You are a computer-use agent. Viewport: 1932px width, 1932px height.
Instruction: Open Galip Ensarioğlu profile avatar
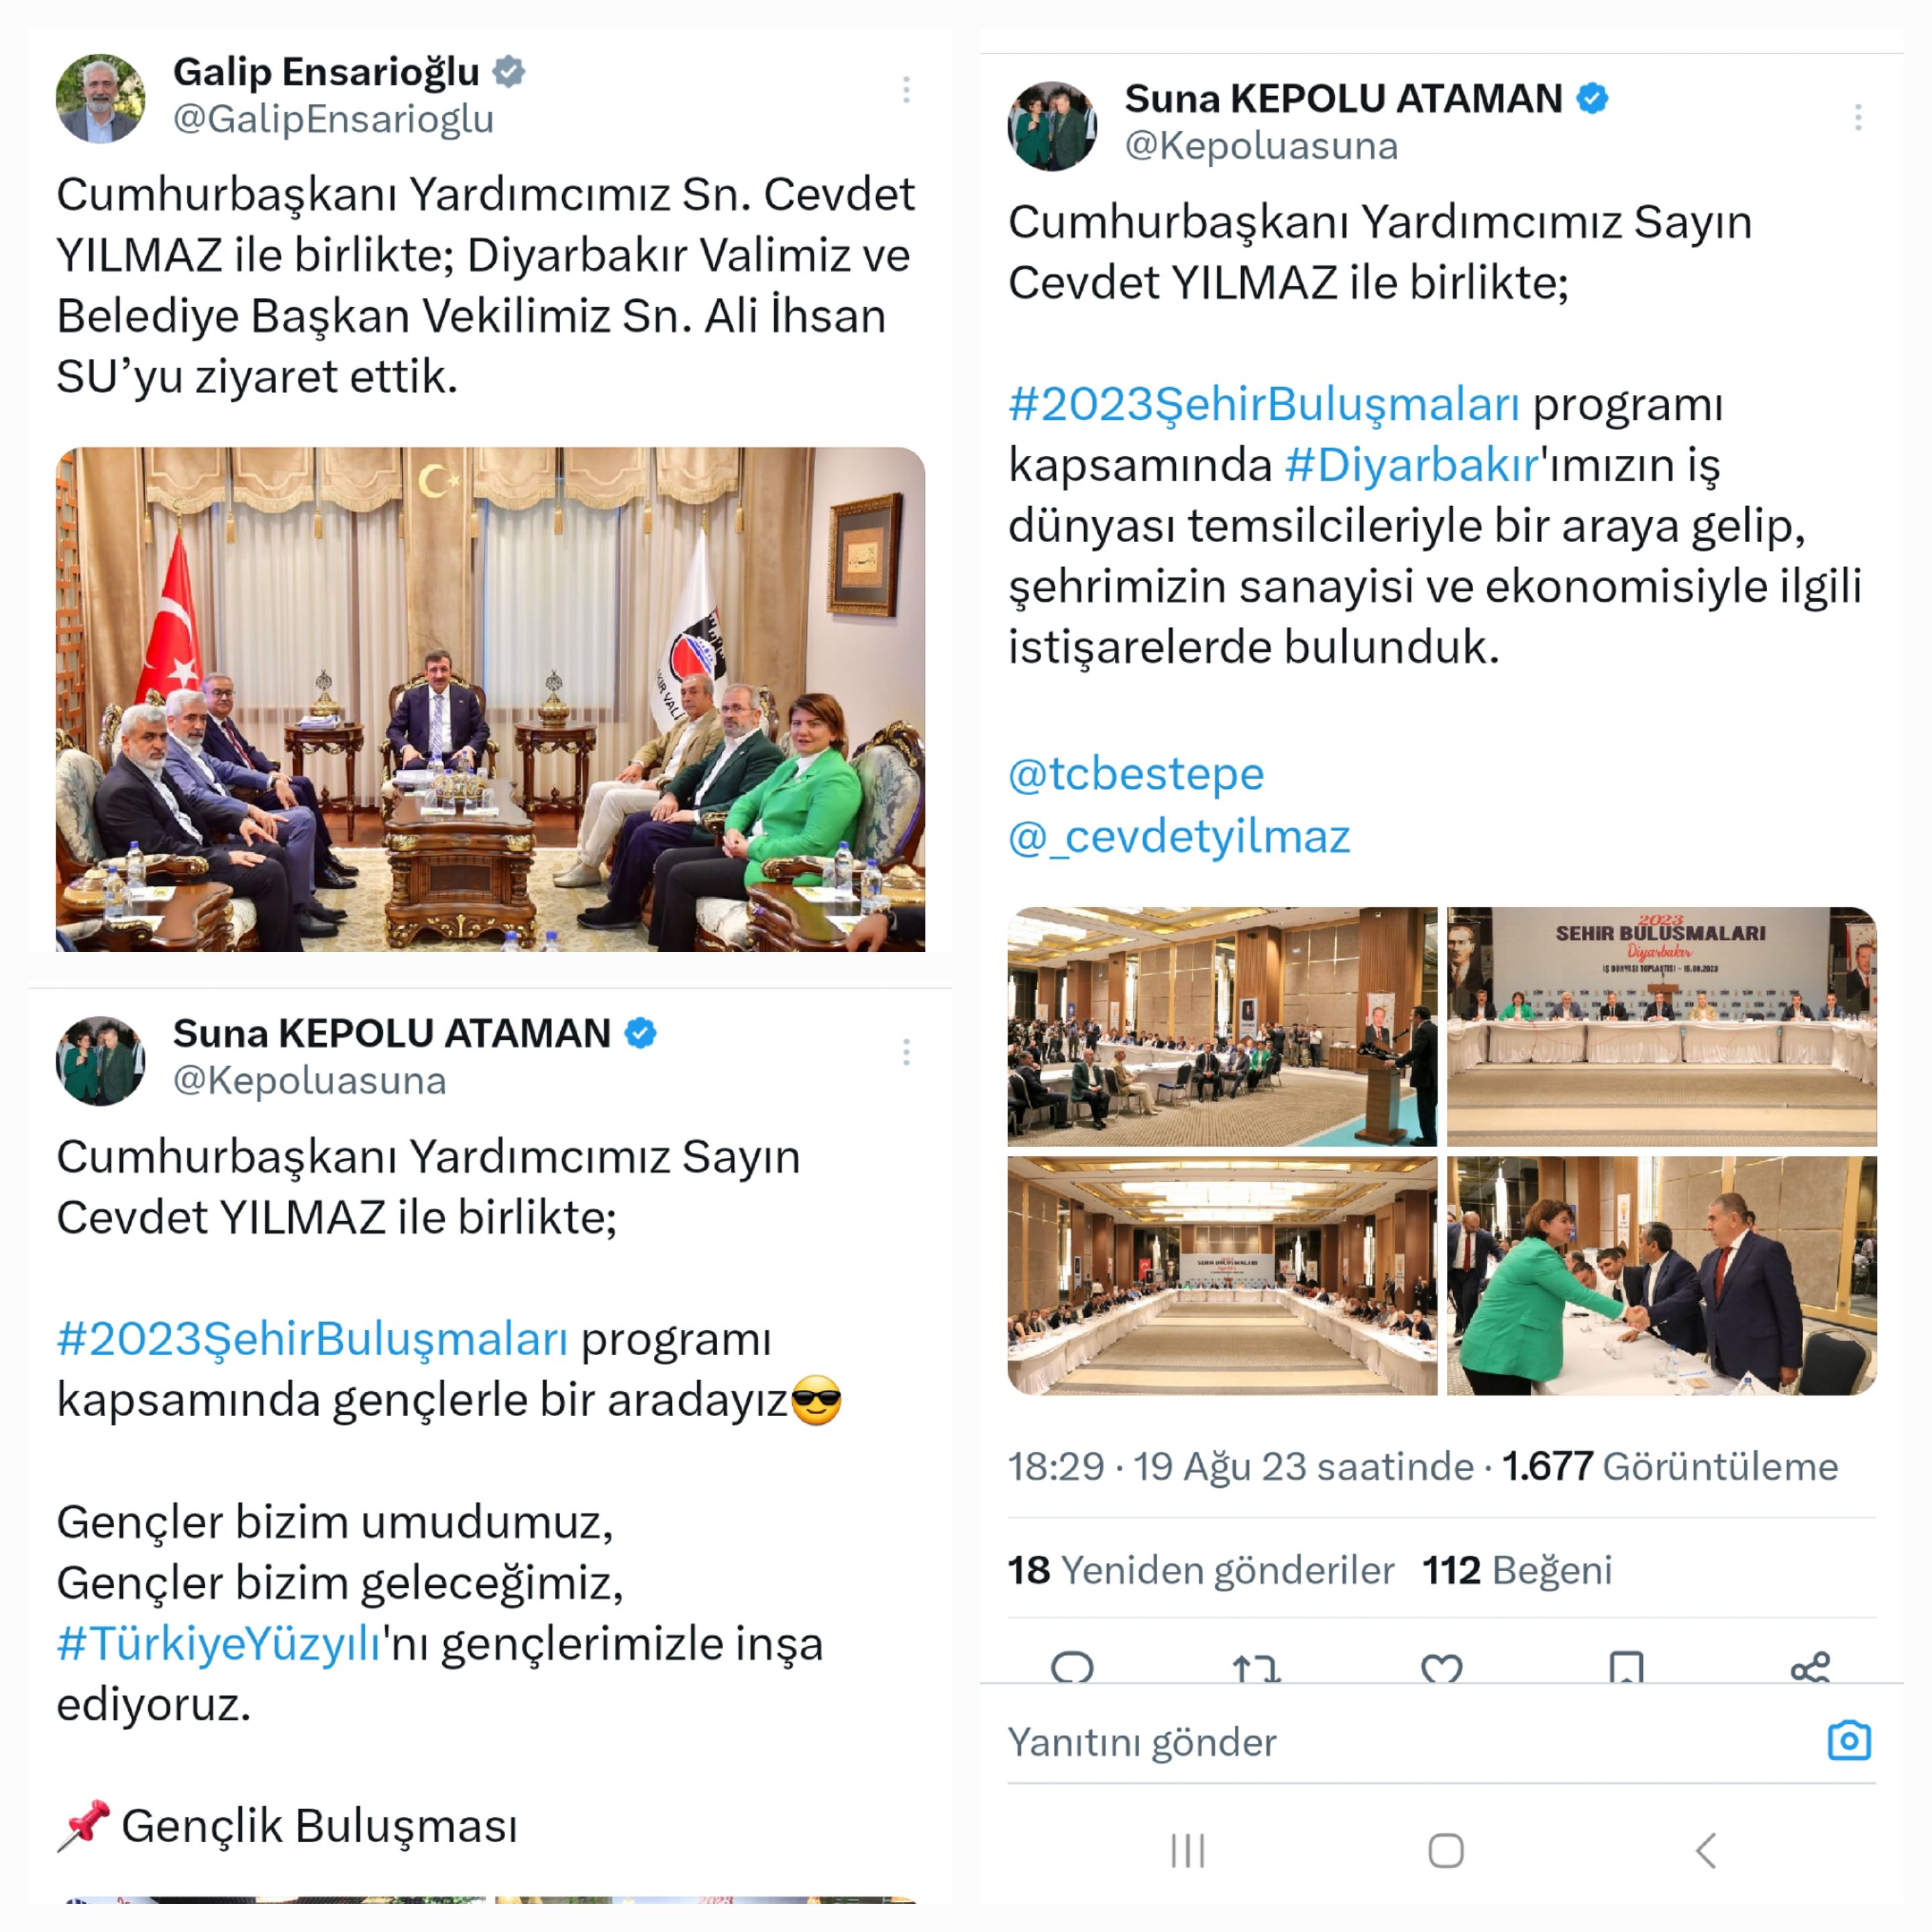click(x=100, y=98)
